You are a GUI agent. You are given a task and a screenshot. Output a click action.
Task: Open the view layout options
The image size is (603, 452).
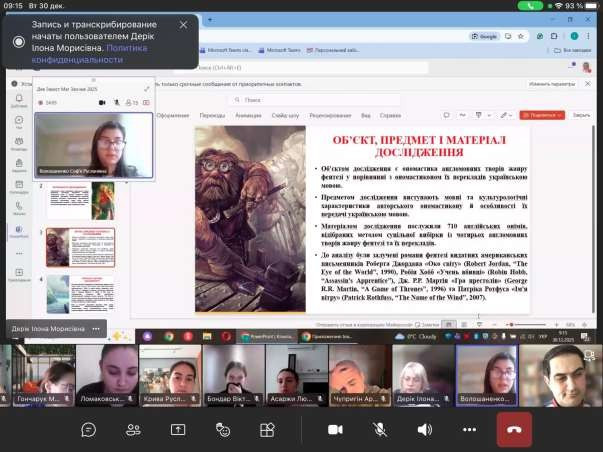point(267,429)
